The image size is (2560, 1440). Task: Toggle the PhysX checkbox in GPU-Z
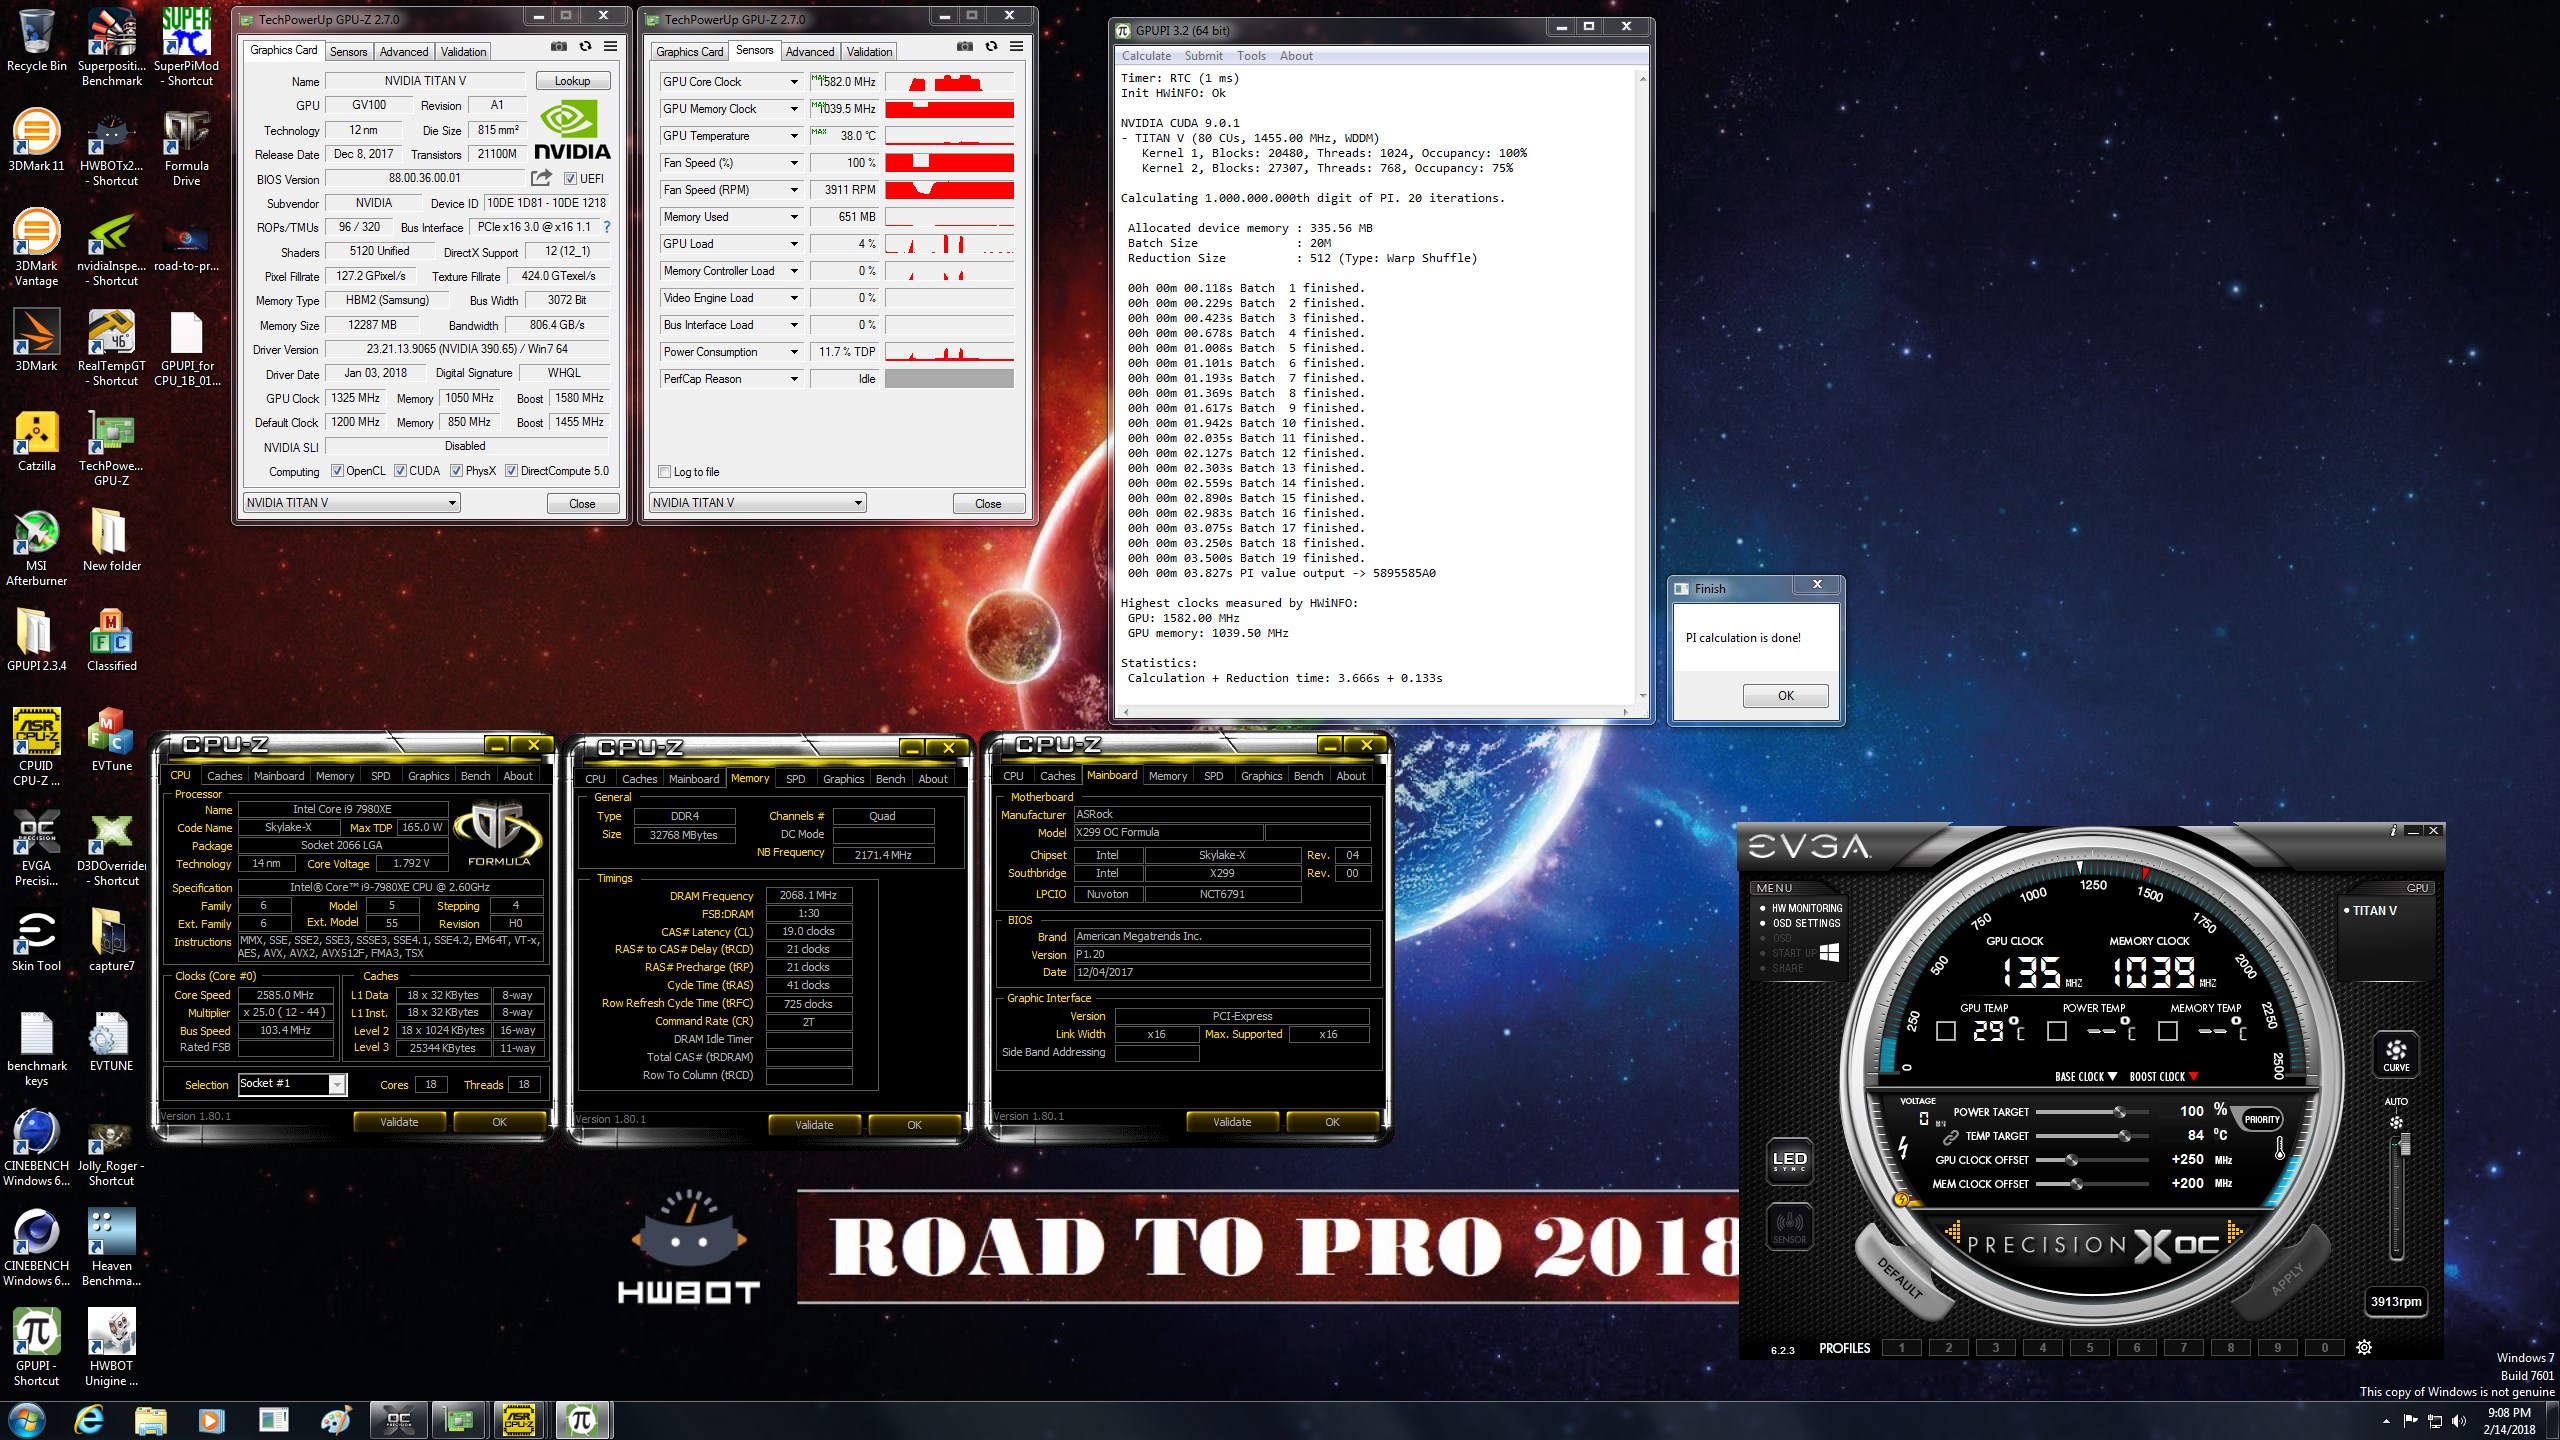(x=456, y=471)
